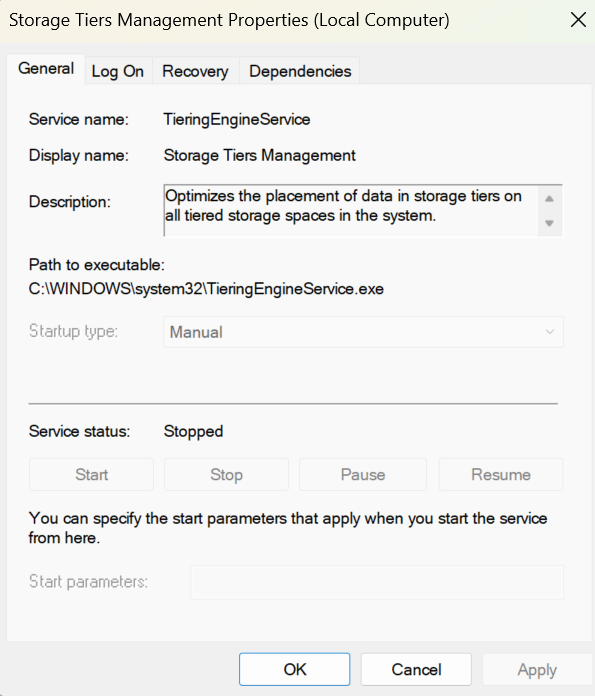595x696 pixels.
Task: Click the Service name label
Action: point(79,119)
